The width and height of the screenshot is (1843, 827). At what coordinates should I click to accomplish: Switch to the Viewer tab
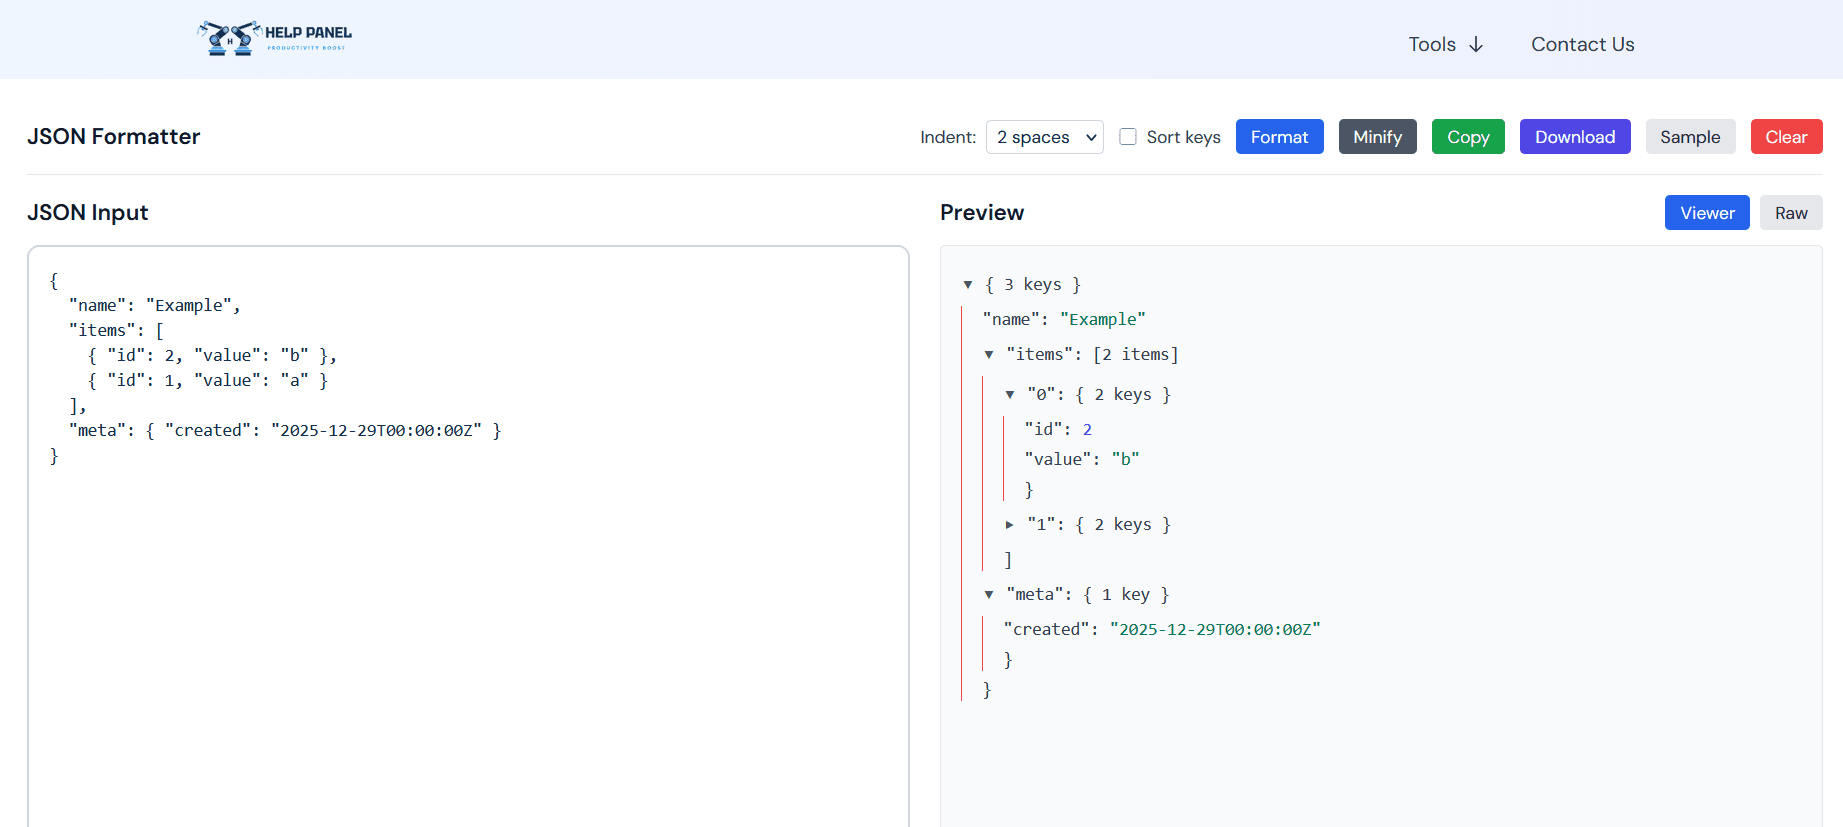click(1706, 213)
